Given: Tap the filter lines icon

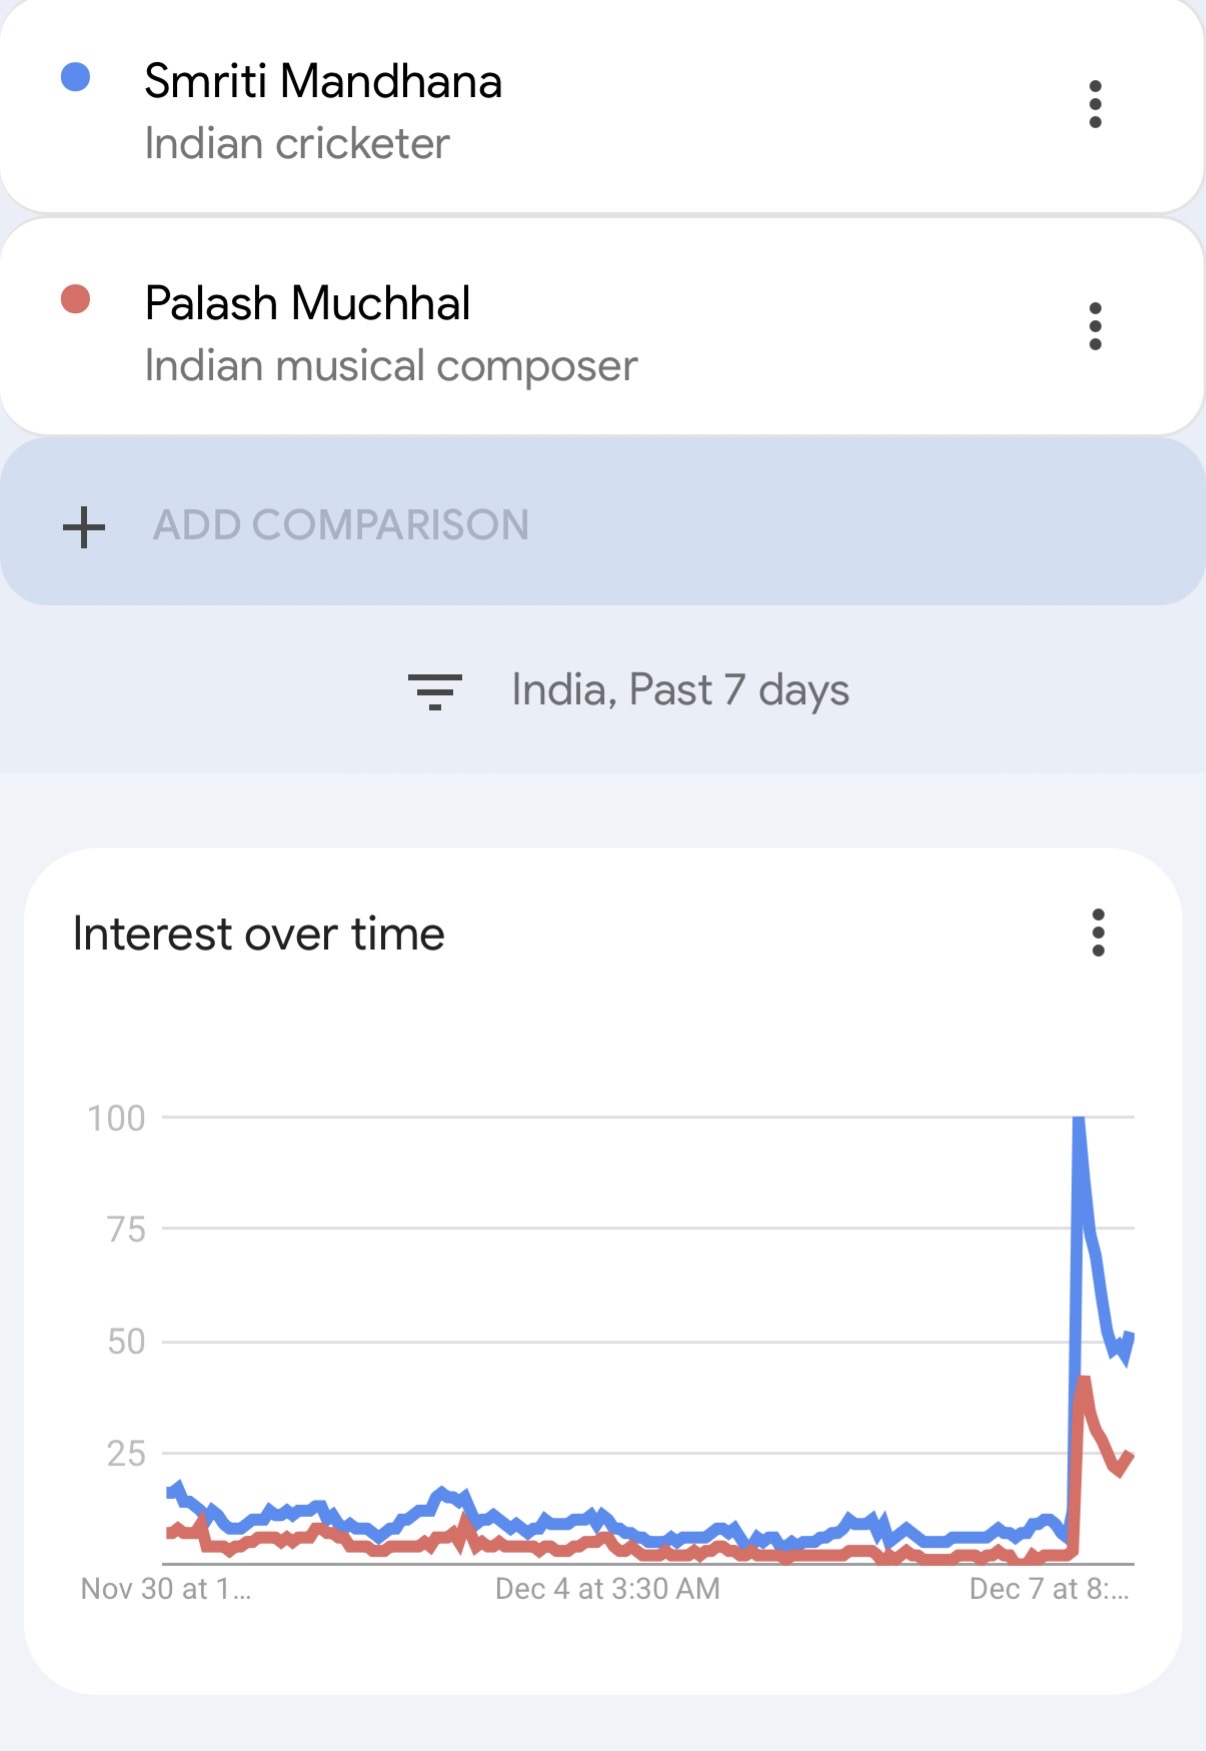Looking at the screenshot, I should pyautogui.click(x=435, y=691).
